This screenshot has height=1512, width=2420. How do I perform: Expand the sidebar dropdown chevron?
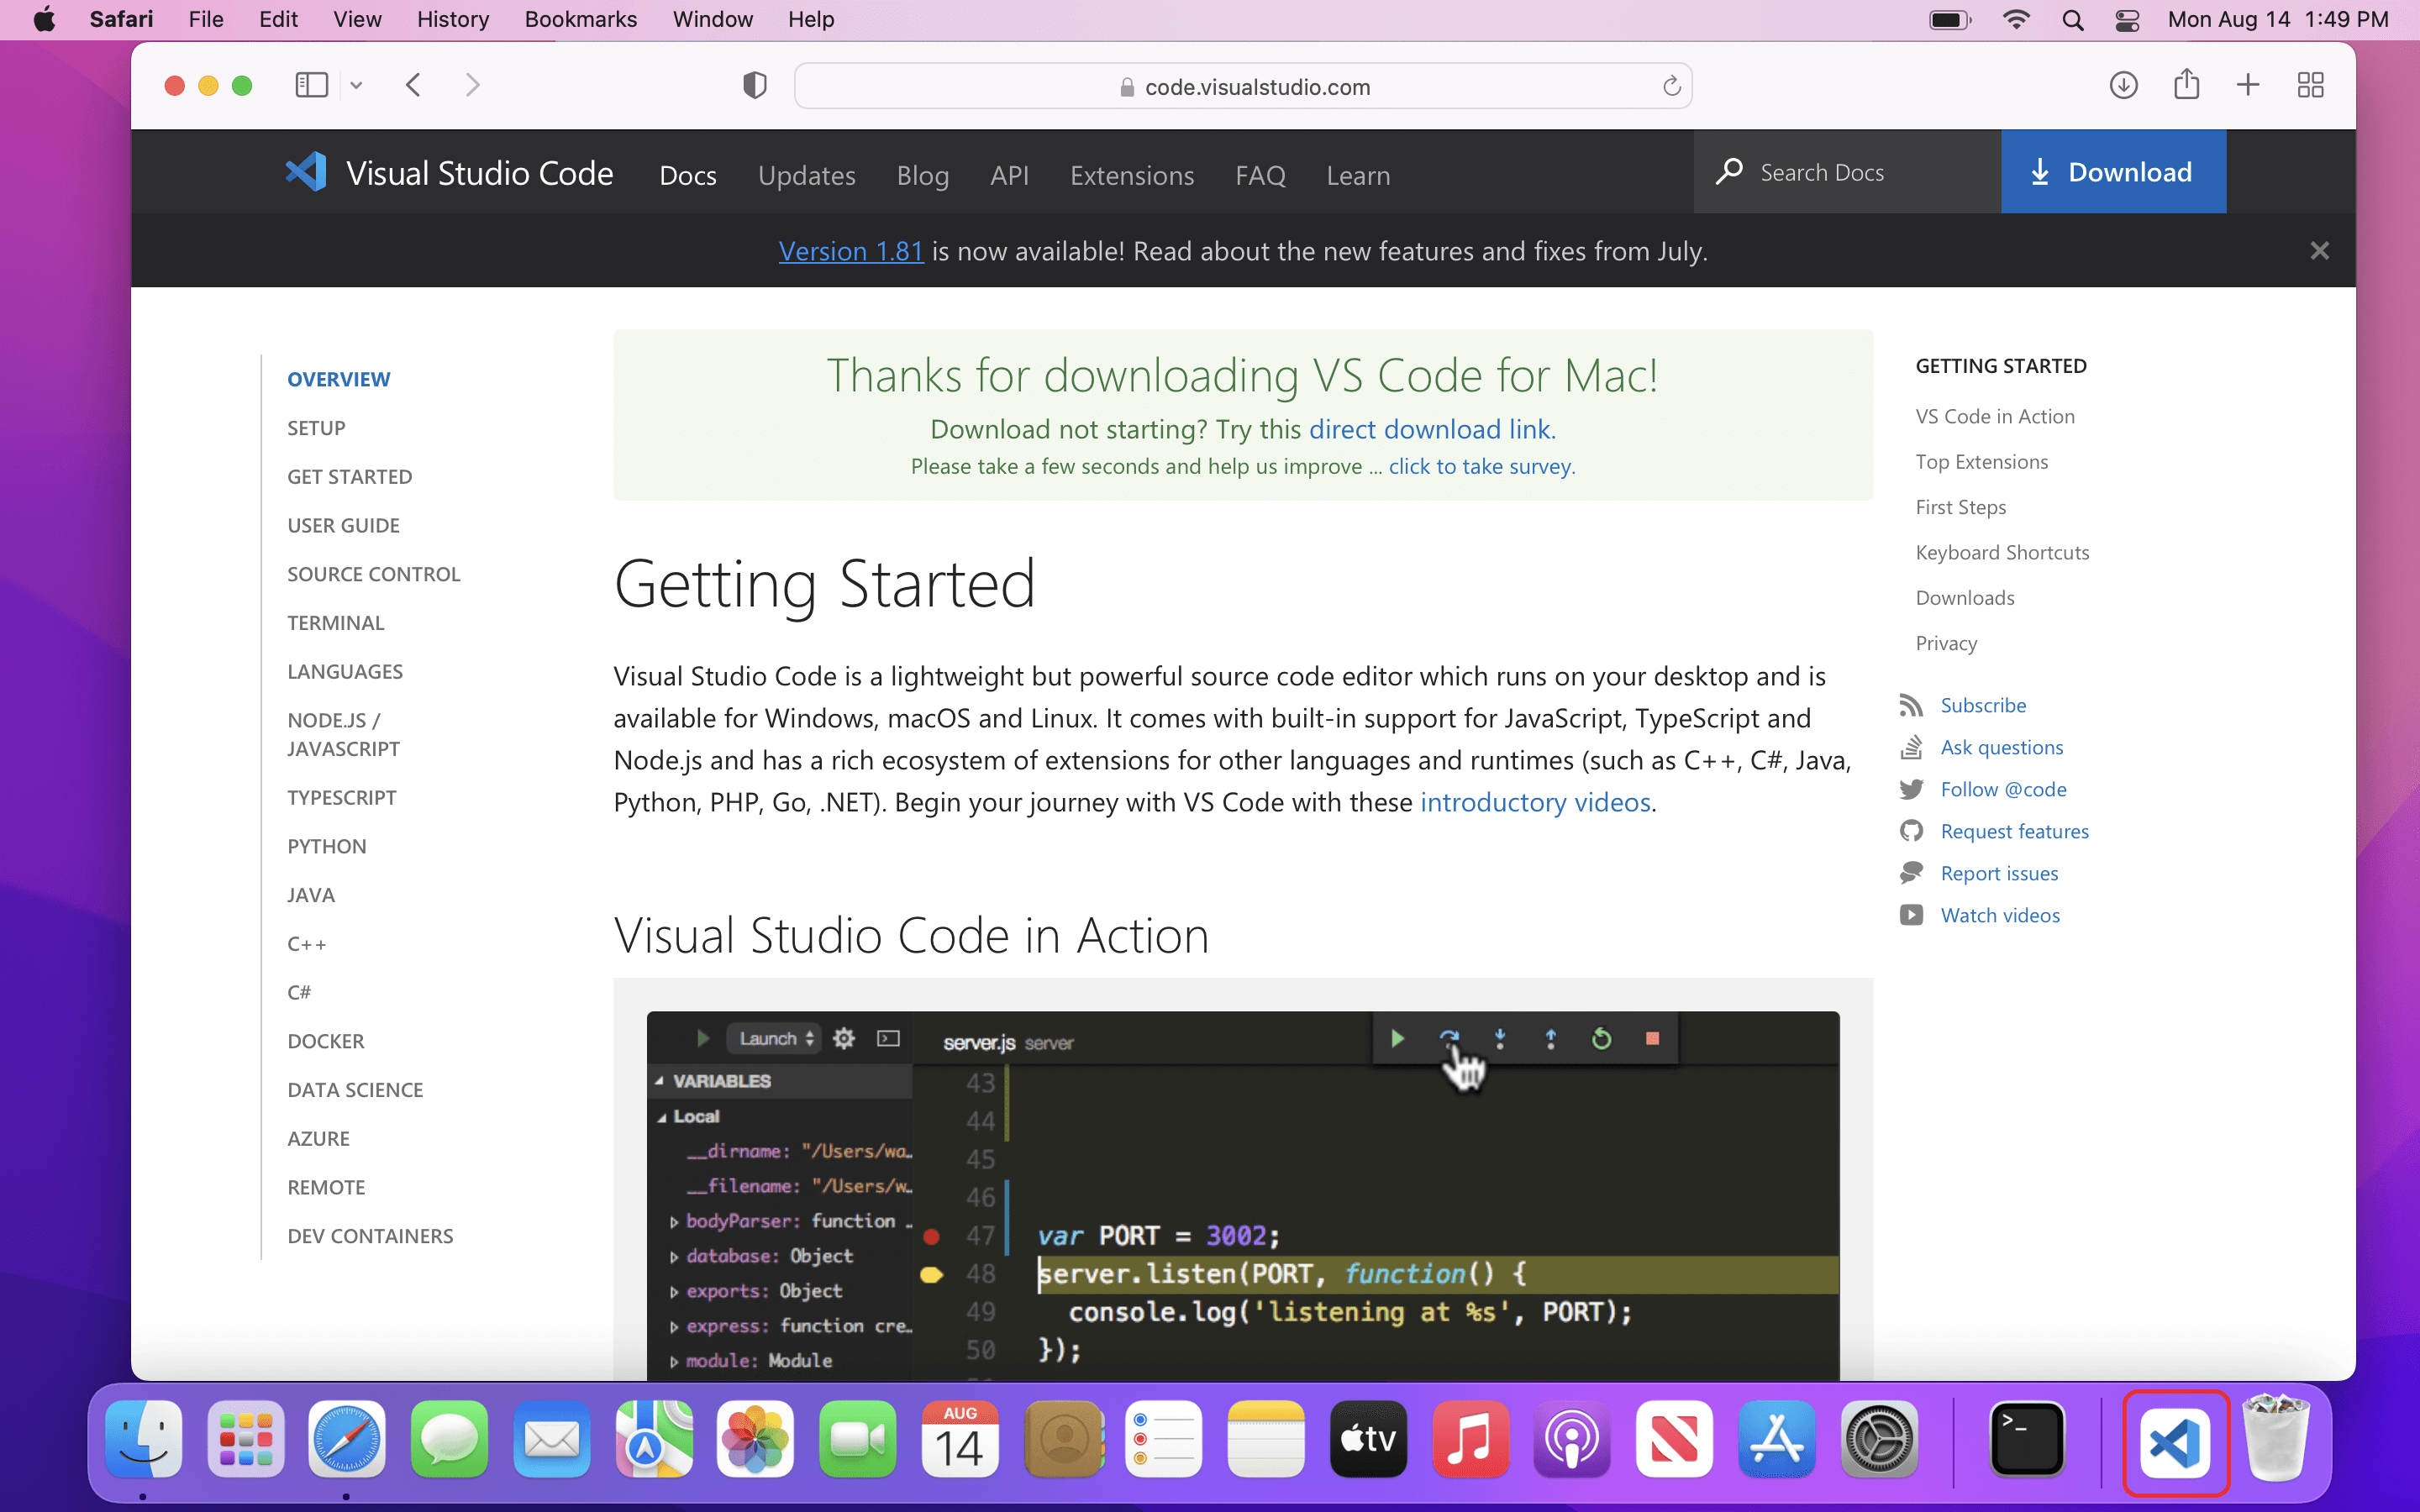(356, 86)
